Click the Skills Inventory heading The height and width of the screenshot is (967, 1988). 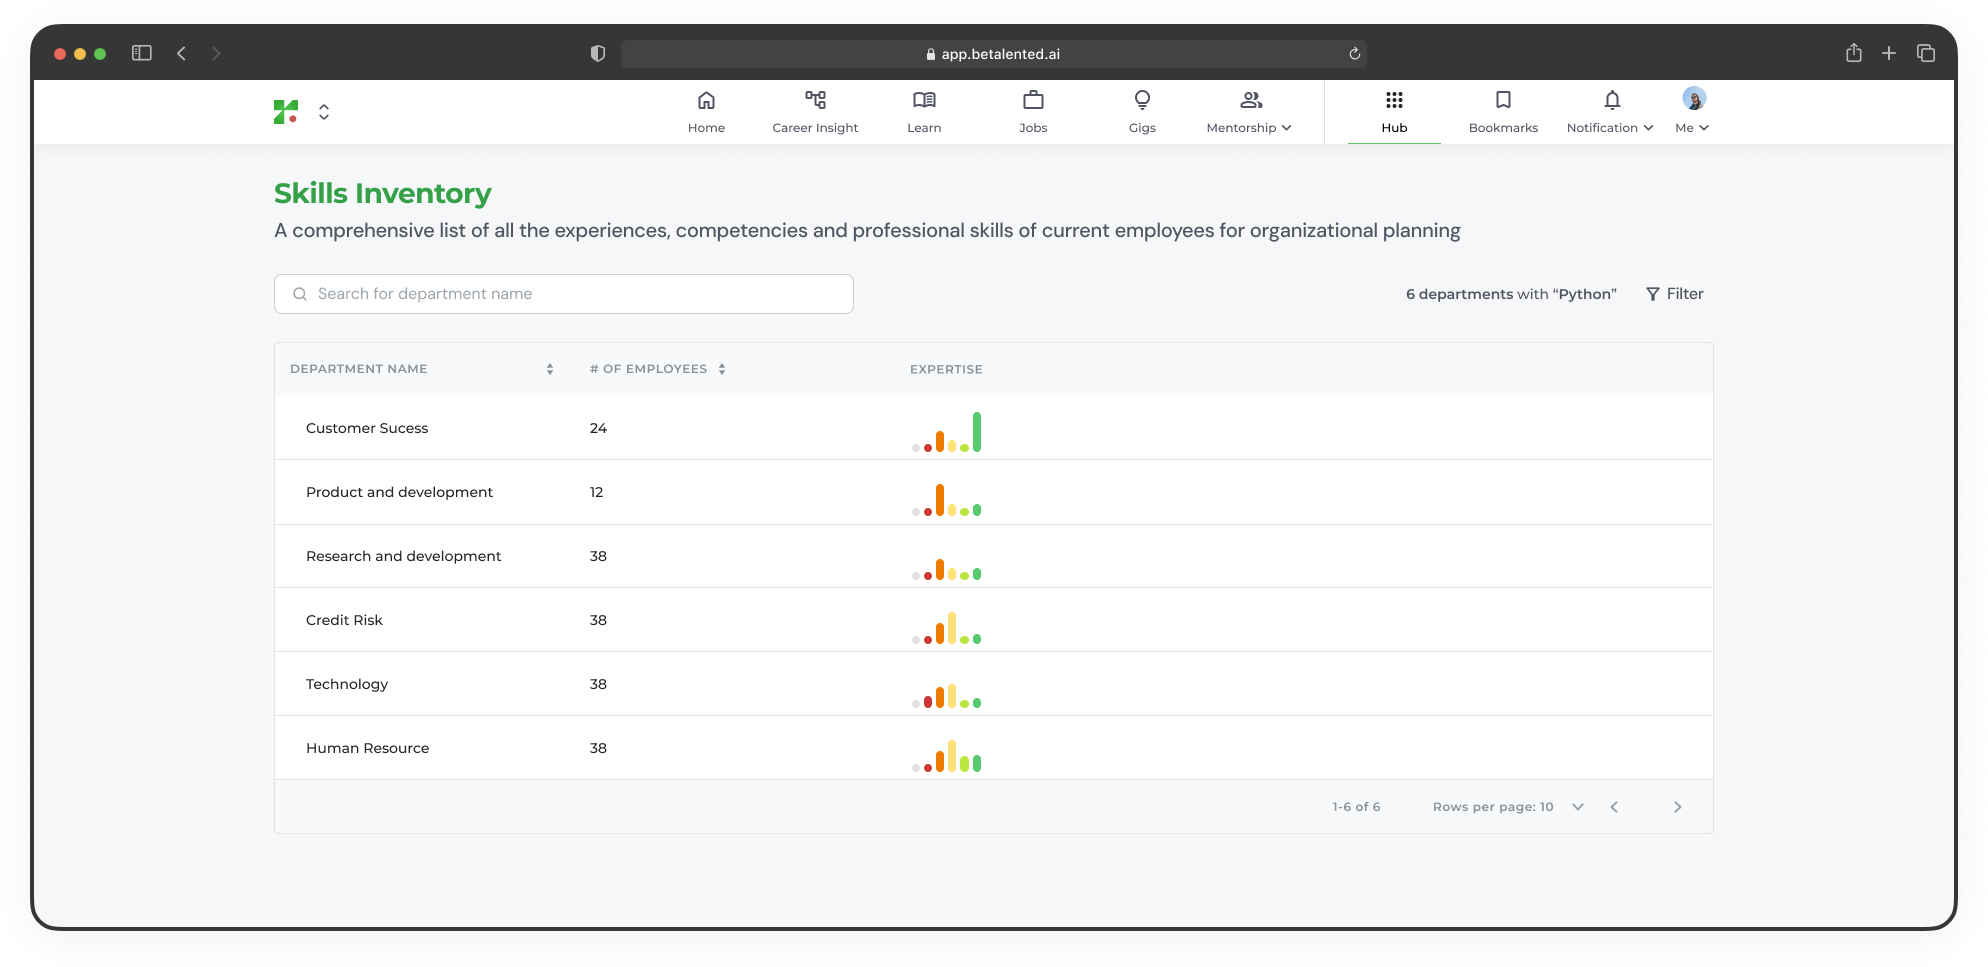tap(383, 193)
